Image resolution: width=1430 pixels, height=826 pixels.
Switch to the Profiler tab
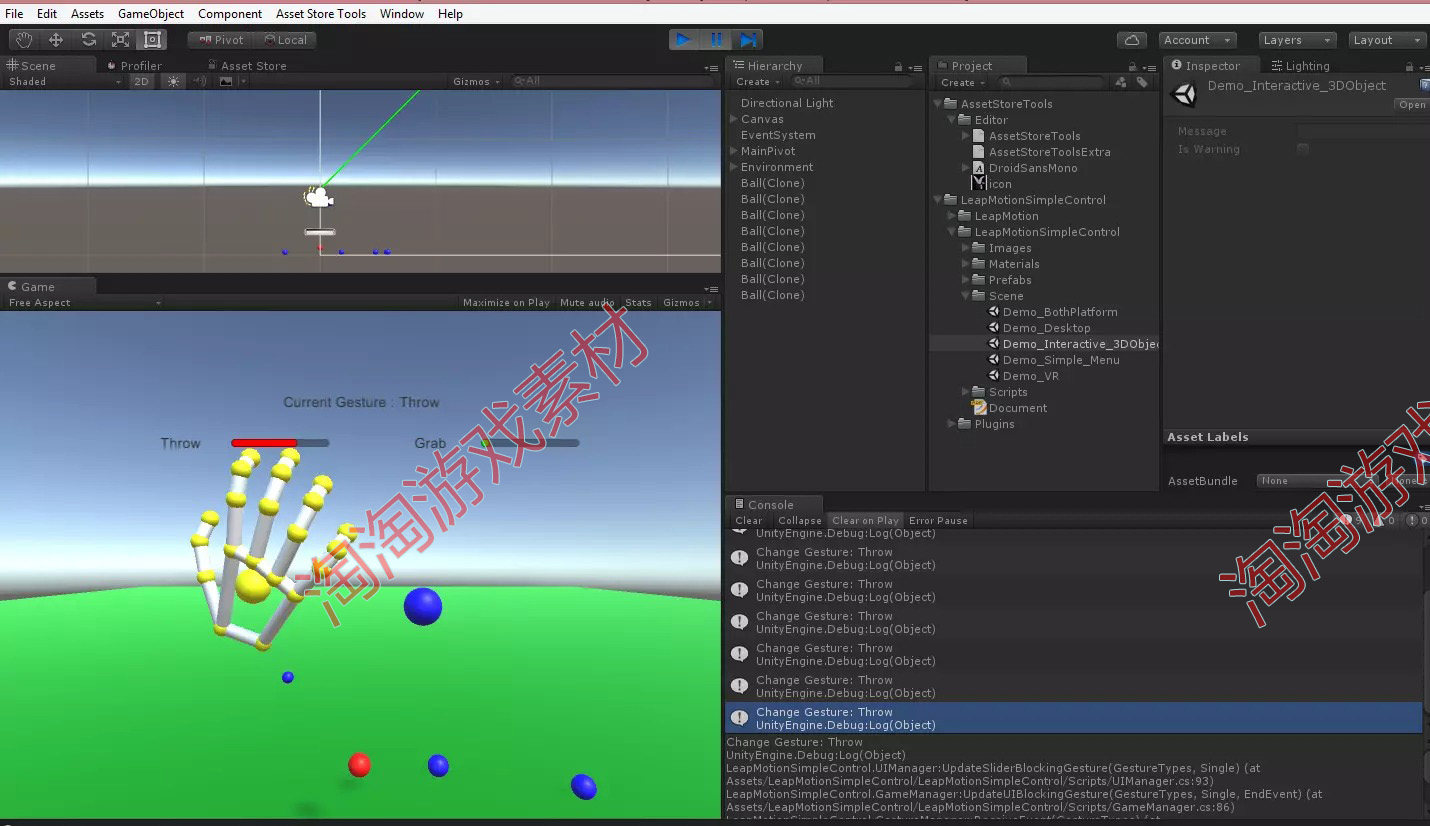(x=133, y=66)
